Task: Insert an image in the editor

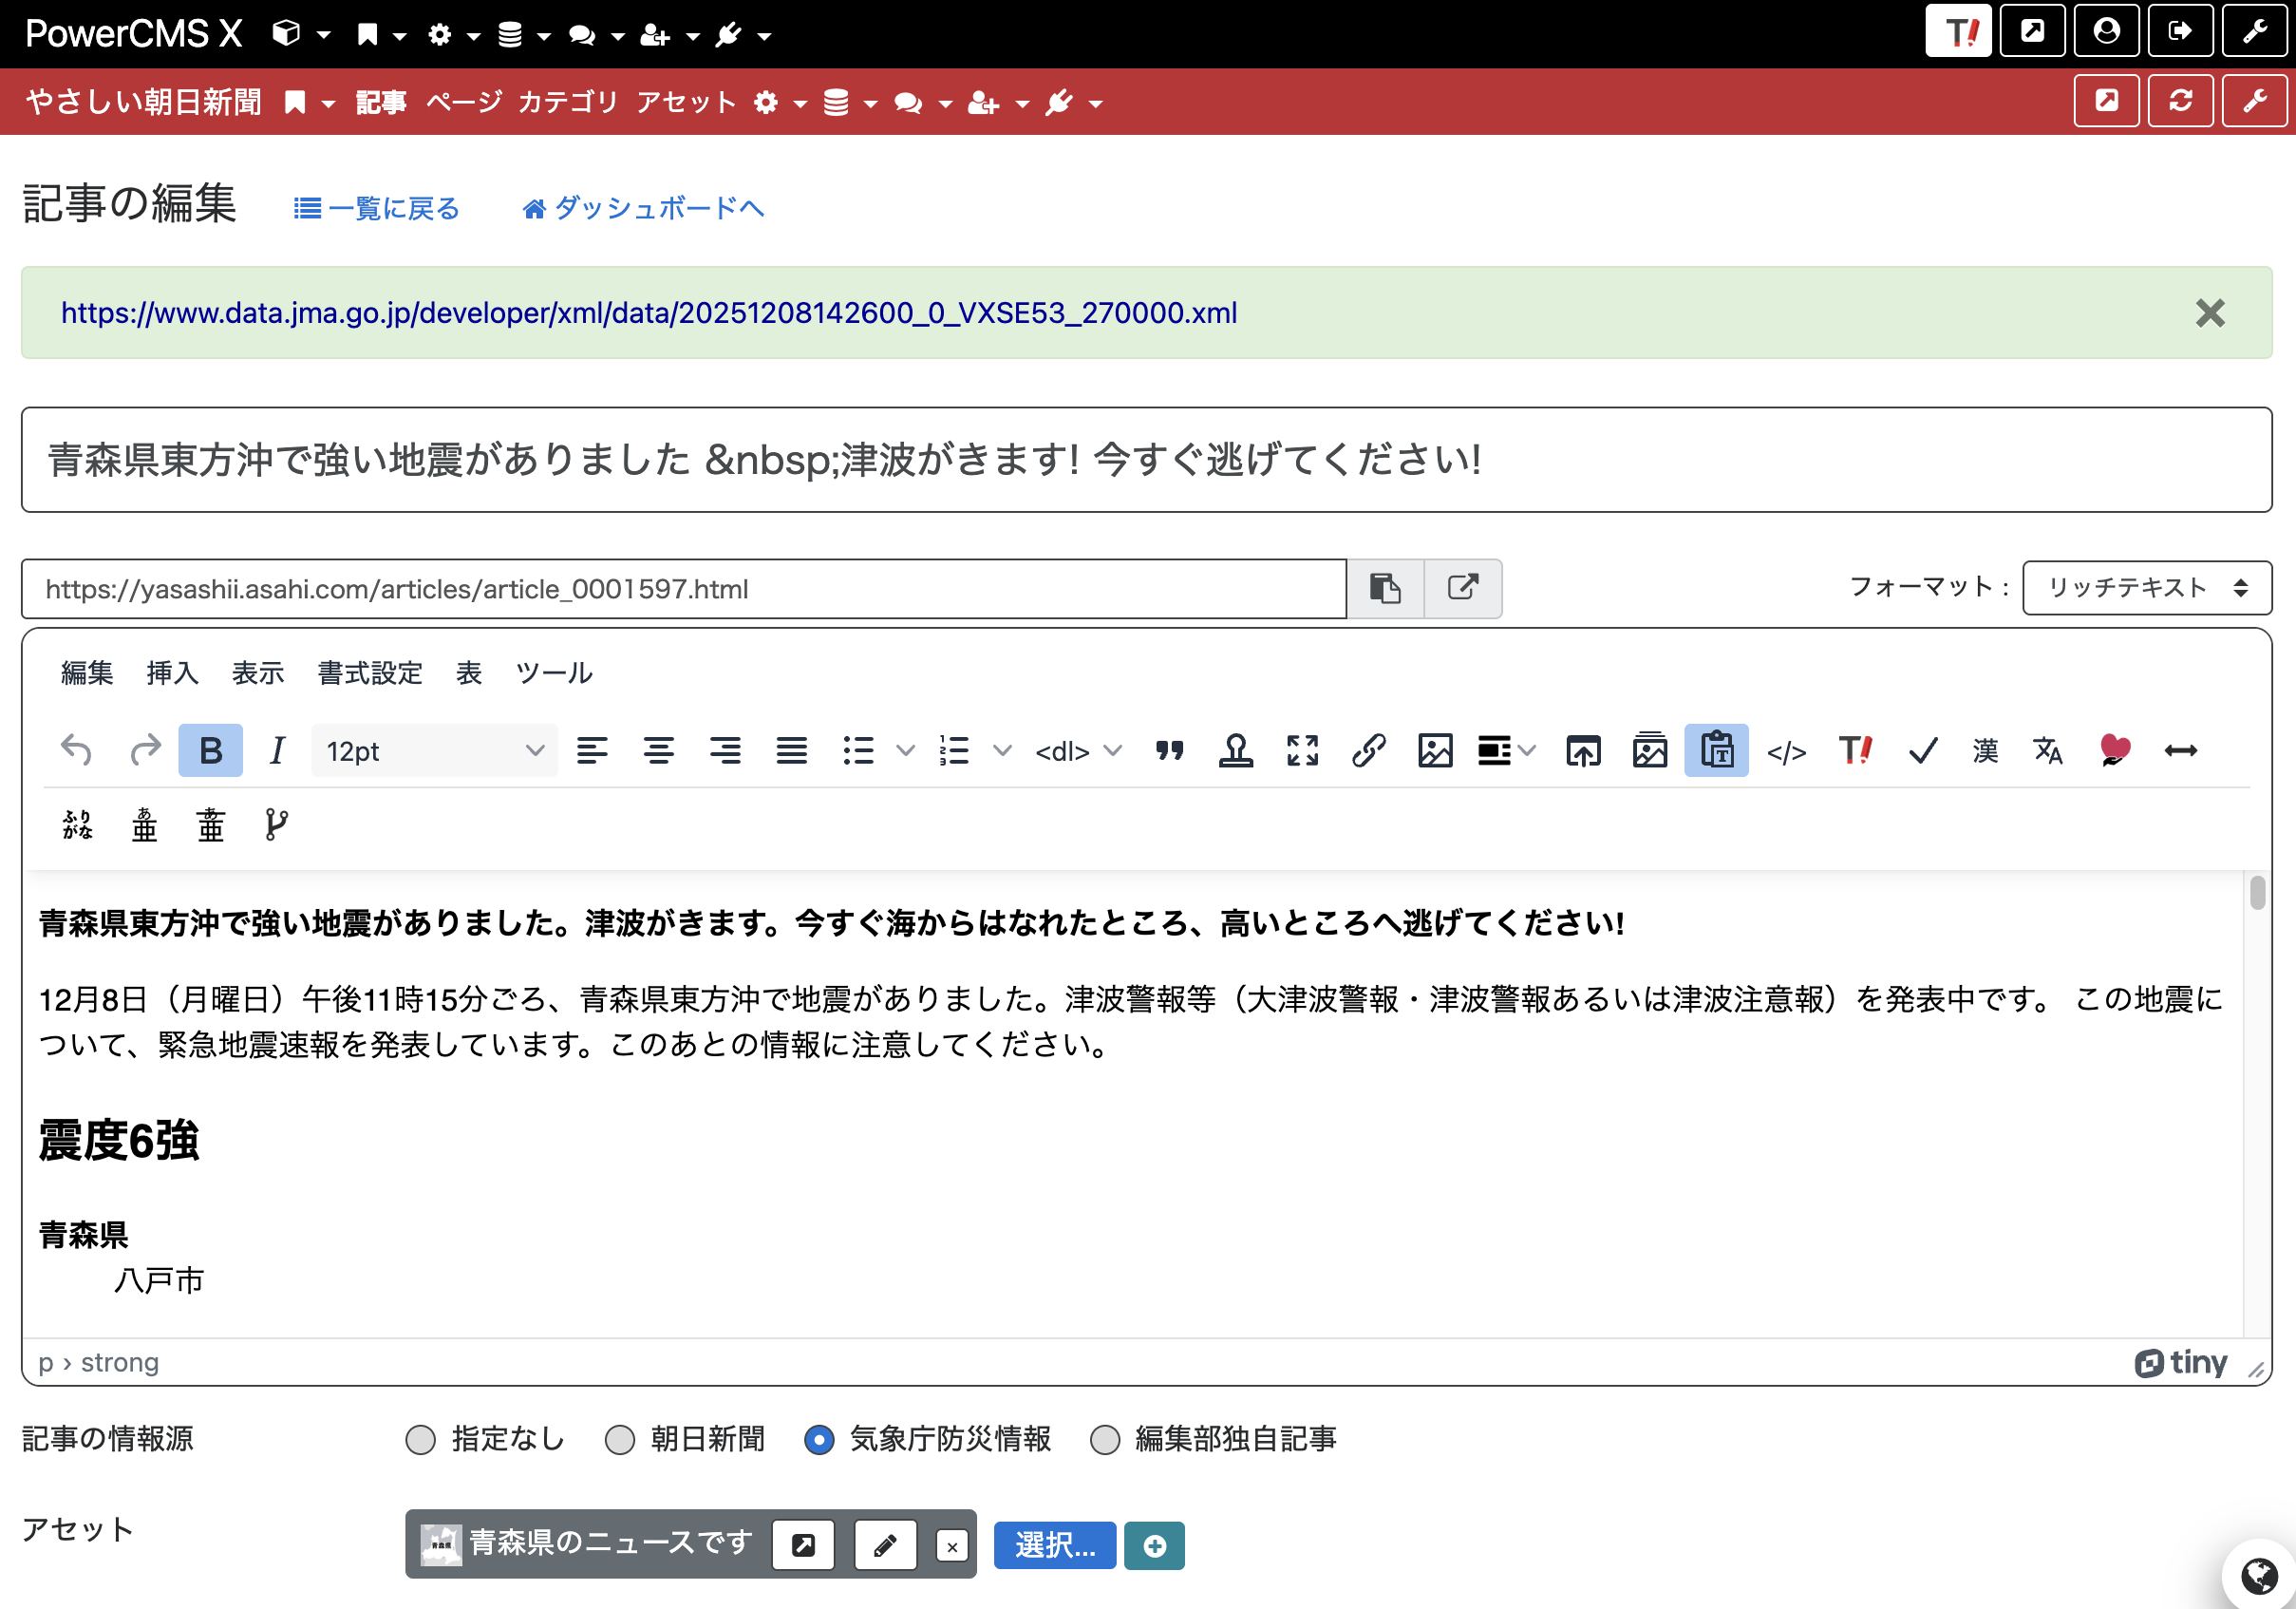Action: point(1435,750)
